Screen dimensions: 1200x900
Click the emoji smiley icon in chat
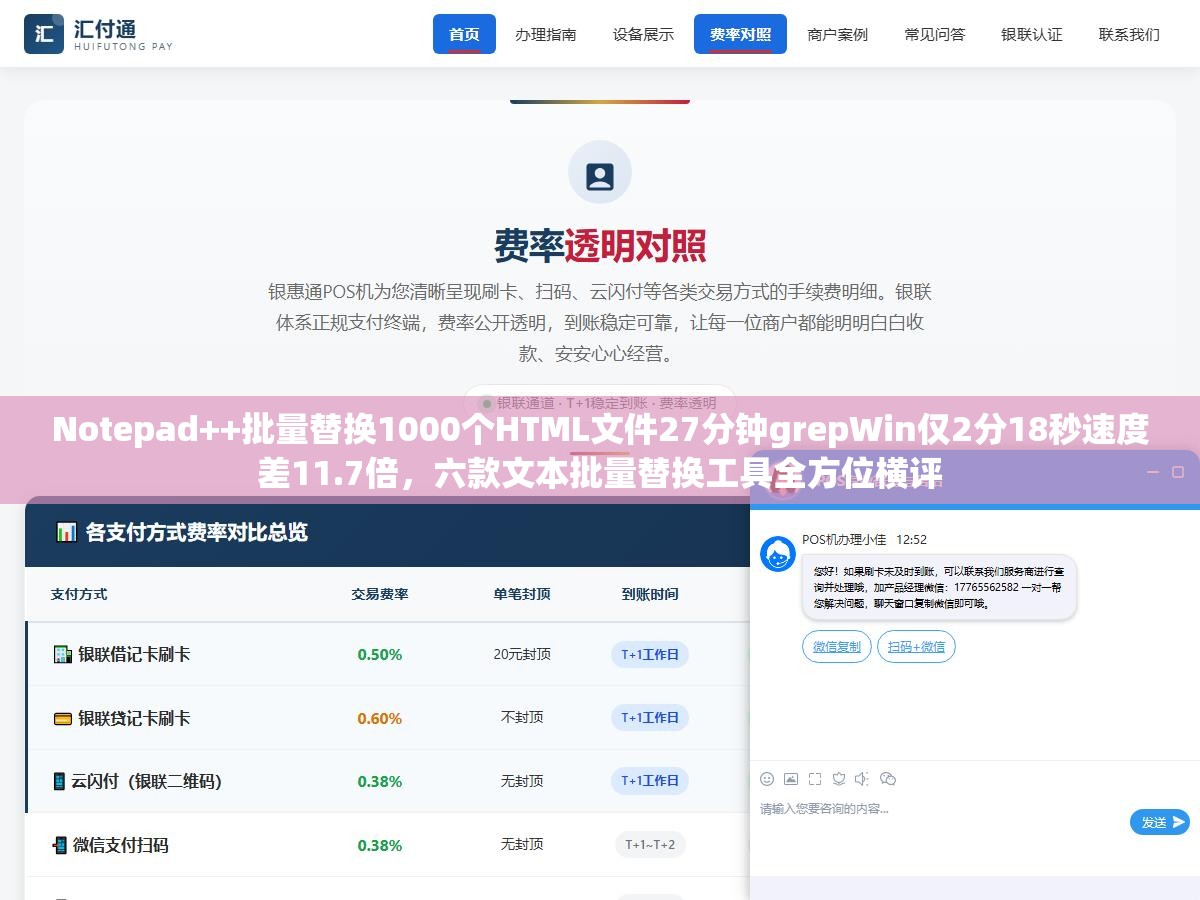pos(767,779)
